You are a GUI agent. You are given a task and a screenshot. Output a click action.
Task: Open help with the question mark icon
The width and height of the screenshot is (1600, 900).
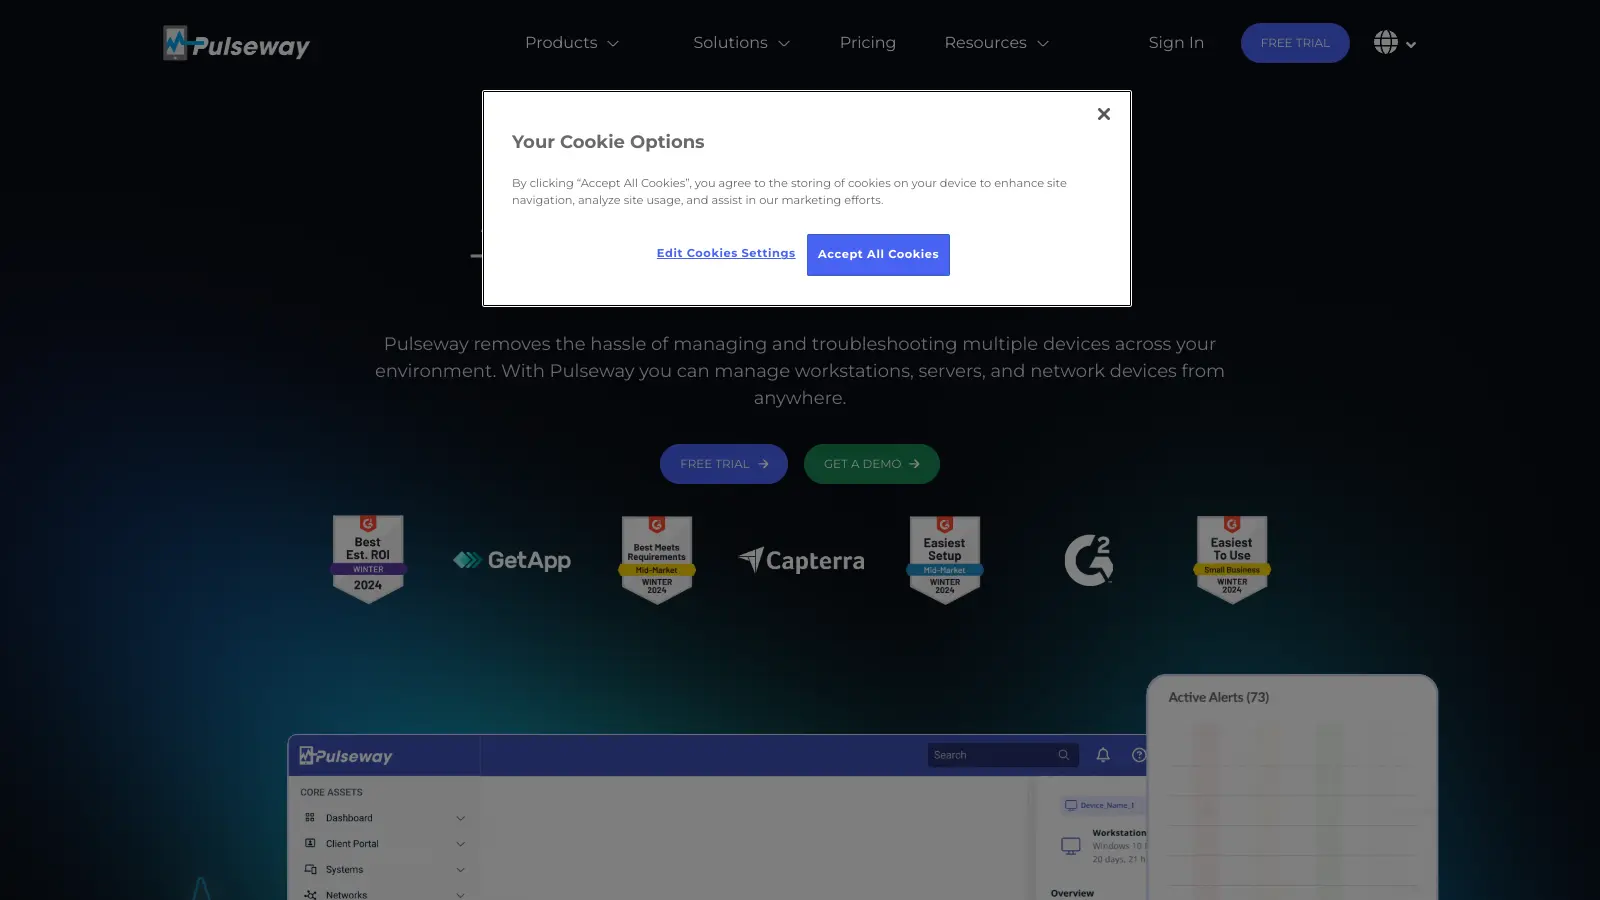pos(1138,755)
